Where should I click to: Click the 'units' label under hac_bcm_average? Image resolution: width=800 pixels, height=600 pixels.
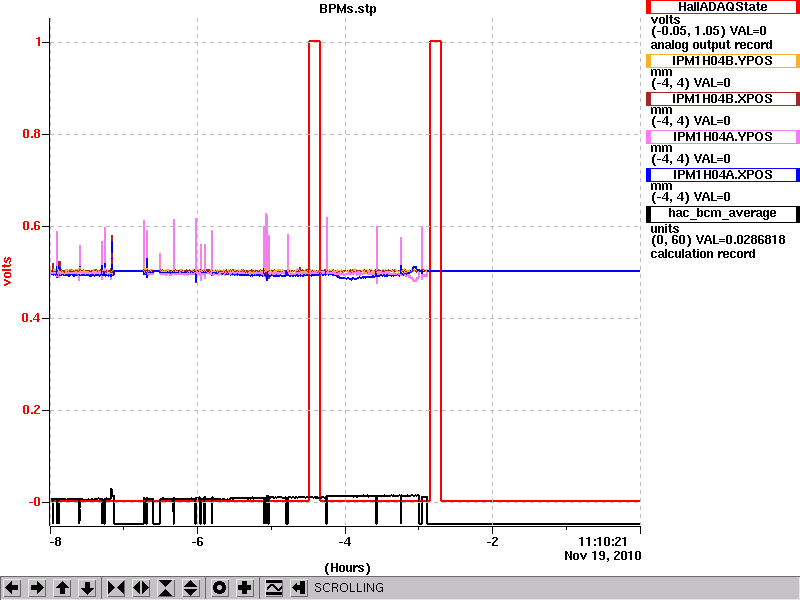click(x=665, y=229)
